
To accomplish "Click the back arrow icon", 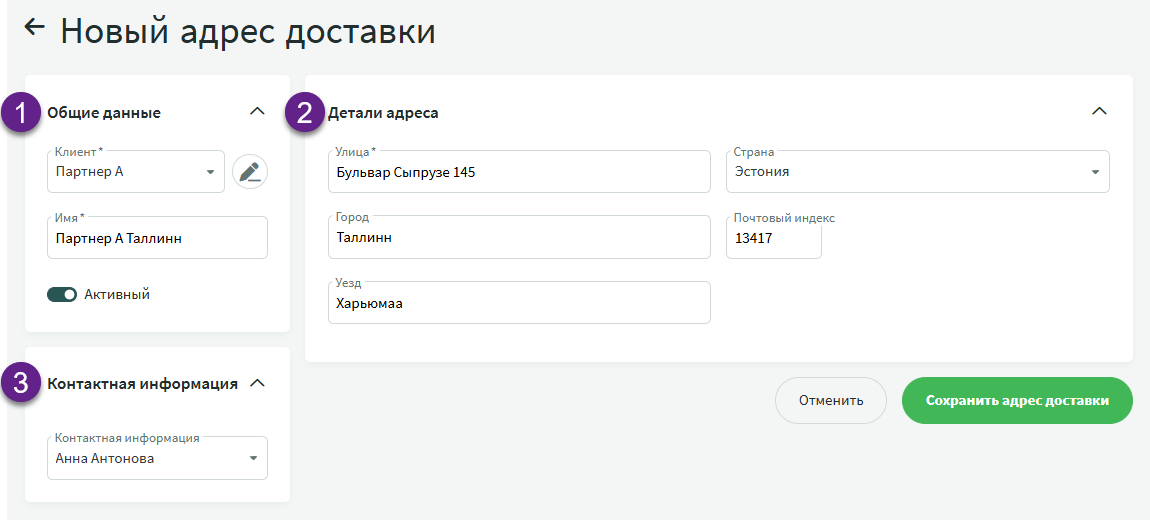I will [35, 28].
